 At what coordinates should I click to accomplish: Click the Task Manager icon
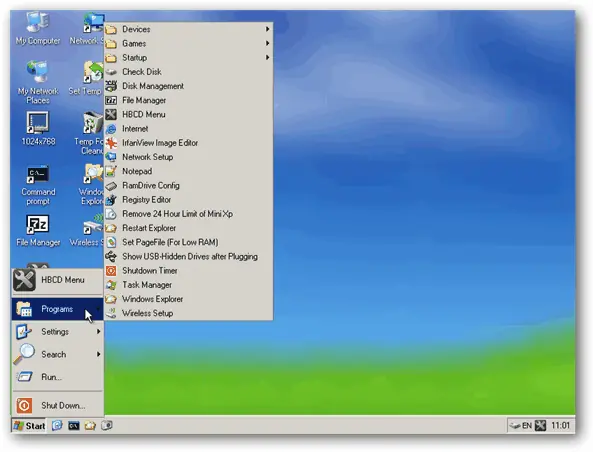click(x=111, y=285)
